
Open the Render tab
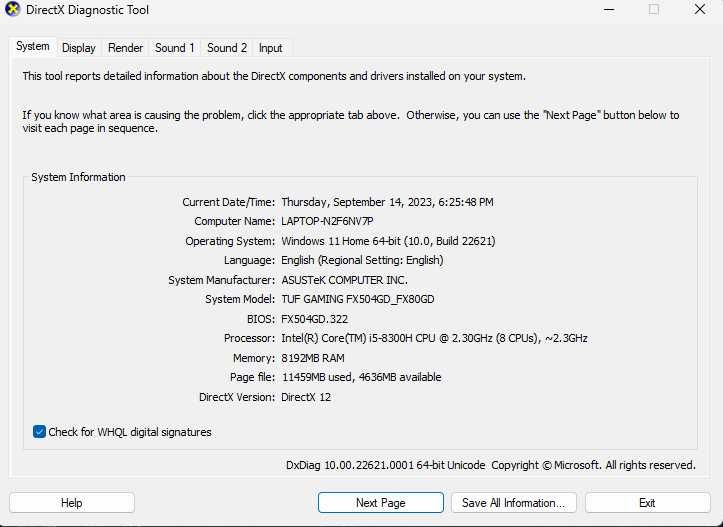tap(125, 48)
